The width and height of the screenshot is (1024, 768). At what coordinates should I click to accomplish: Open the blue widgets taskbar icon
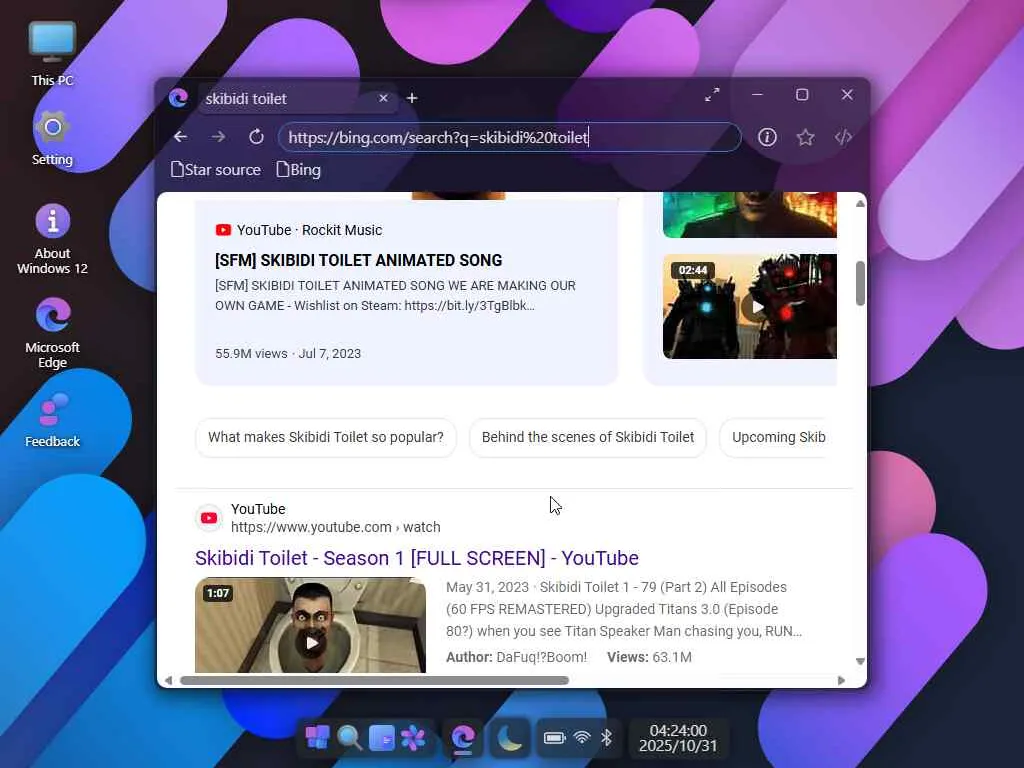click(381, 738)
